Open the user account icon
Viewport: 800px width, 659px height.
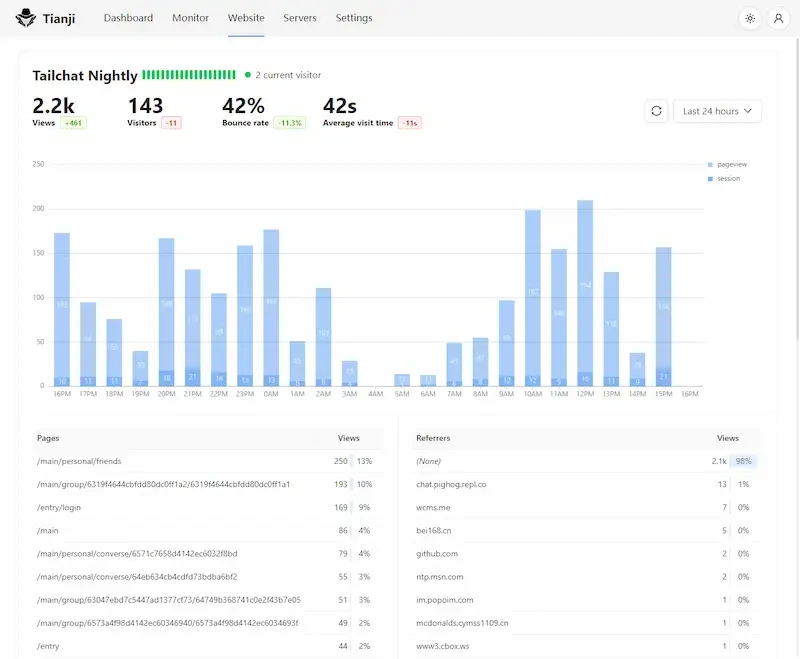click(x=778, y=18)
